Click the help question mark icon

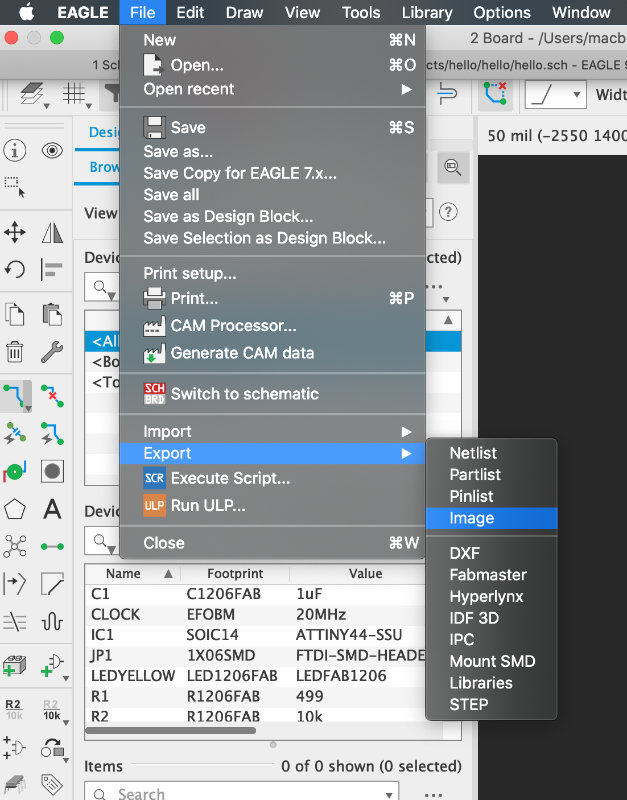(448, 212)
